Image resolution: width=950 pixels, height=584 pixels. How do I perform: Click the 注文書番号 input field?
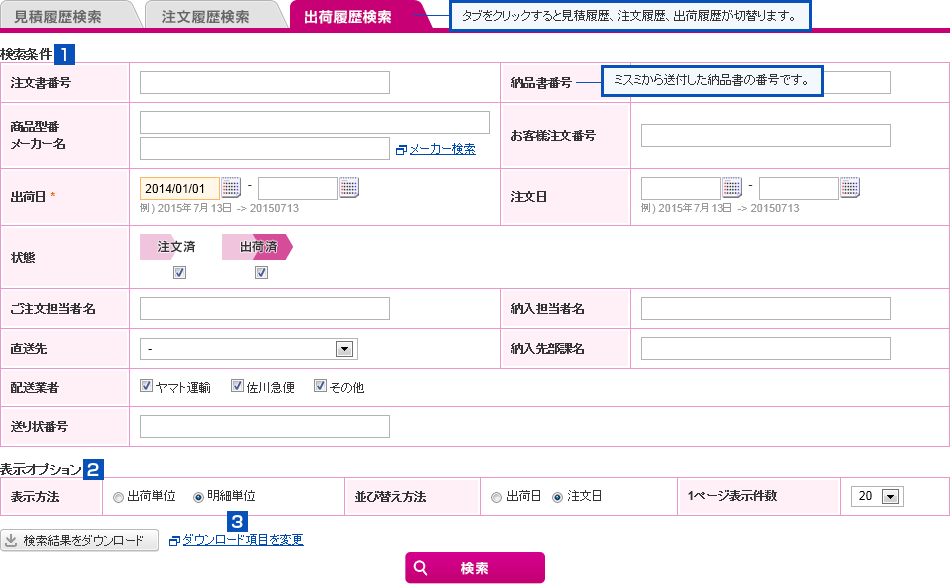(265, 83)
